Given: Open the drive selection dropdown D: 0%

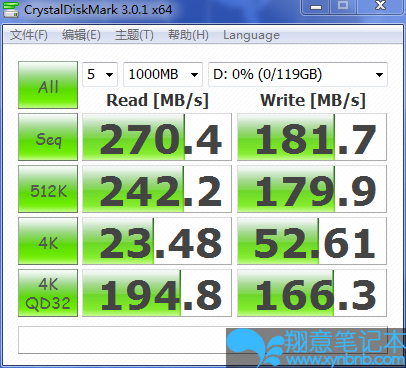Looking at the screenshot, I should click(x=298, y=74).
